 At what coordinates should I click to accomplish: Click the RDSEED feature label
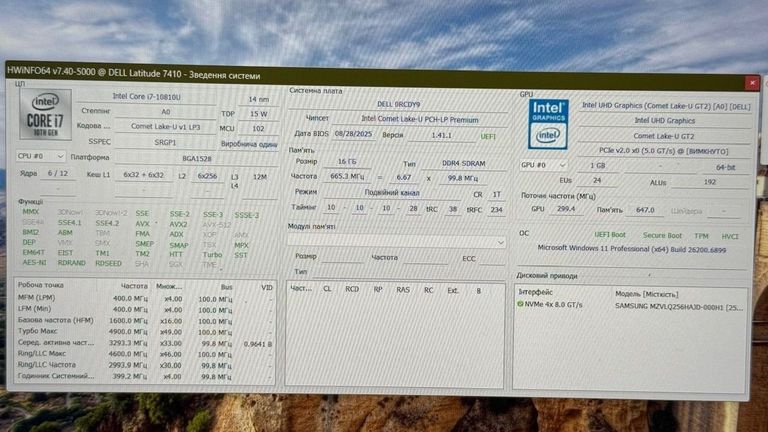(x=108, y=263)
